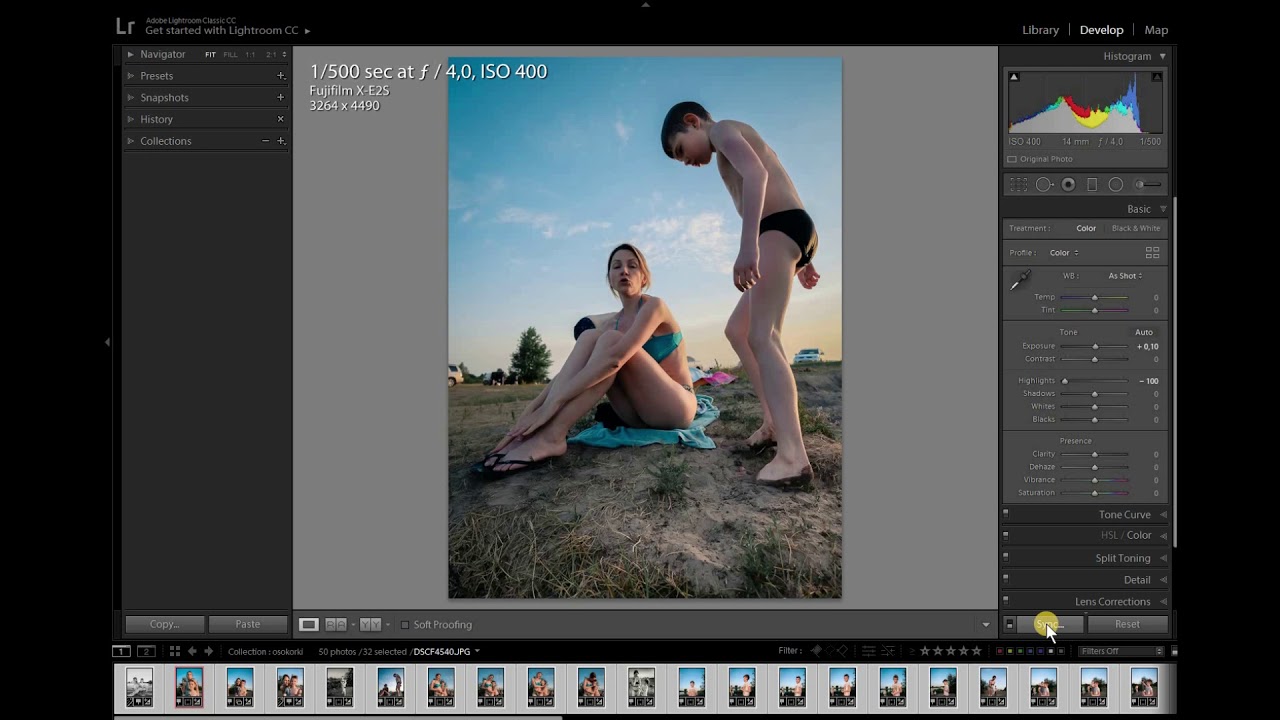Screen dimensions: 1280x720
Task: Add a new preset with plus icon
Action: point(281,76)
